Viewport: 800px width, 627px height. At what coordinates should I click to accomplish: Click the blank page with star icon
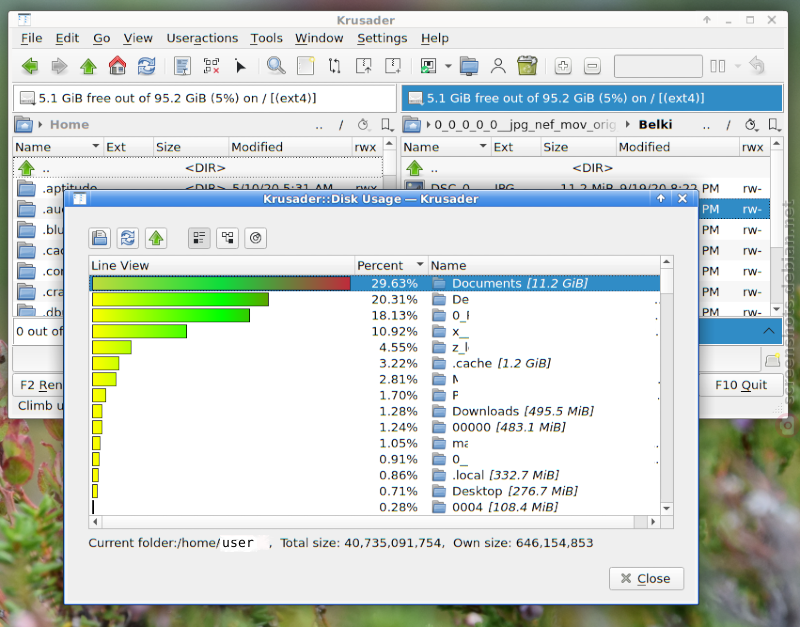[x=306, y=66]
